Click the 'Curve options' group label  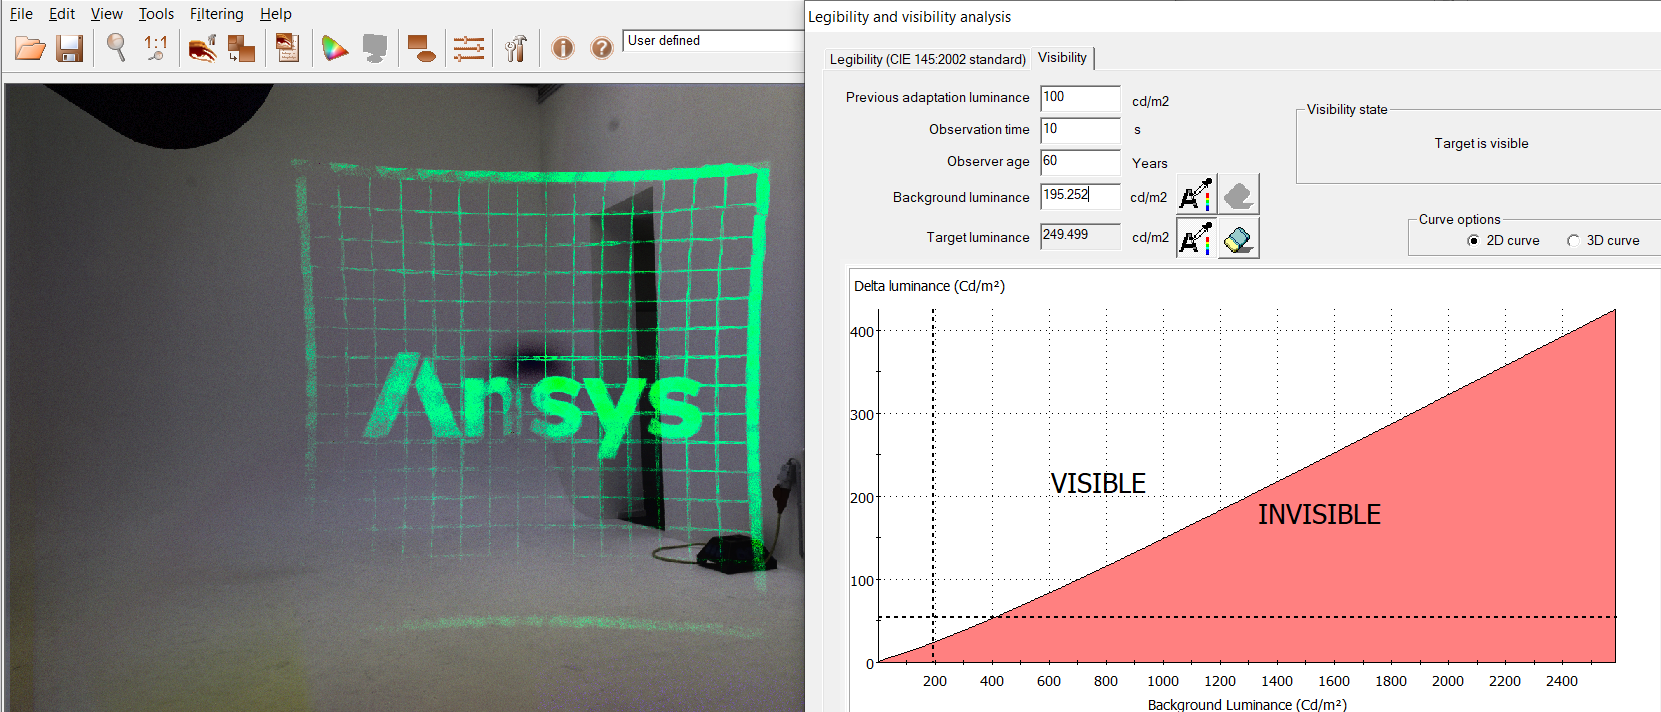click(x=1459, y=220)
